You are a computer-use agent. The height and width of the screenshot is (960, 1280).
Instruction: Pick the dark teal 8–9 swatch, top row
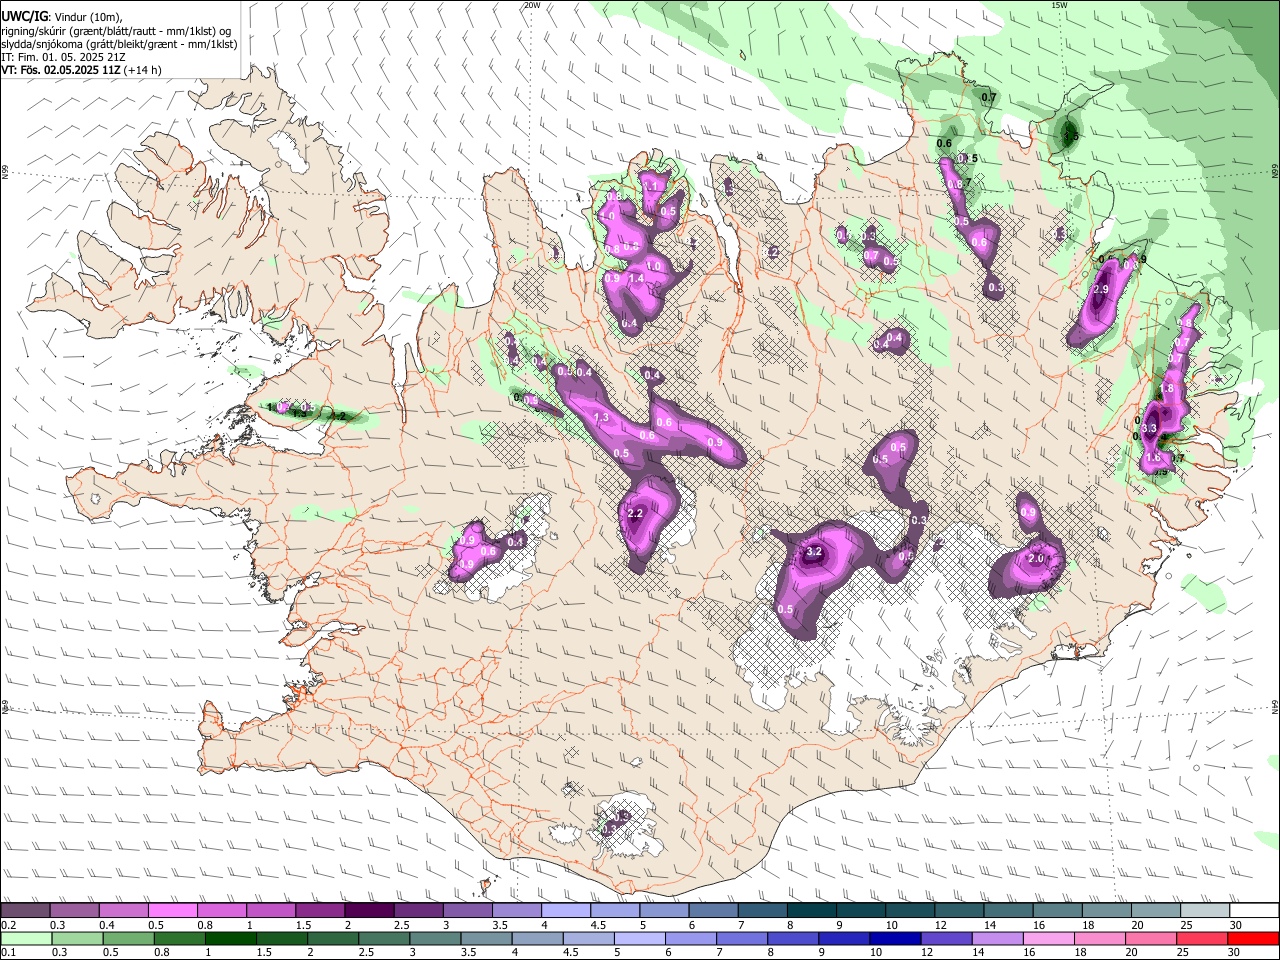tap(812, 910)
